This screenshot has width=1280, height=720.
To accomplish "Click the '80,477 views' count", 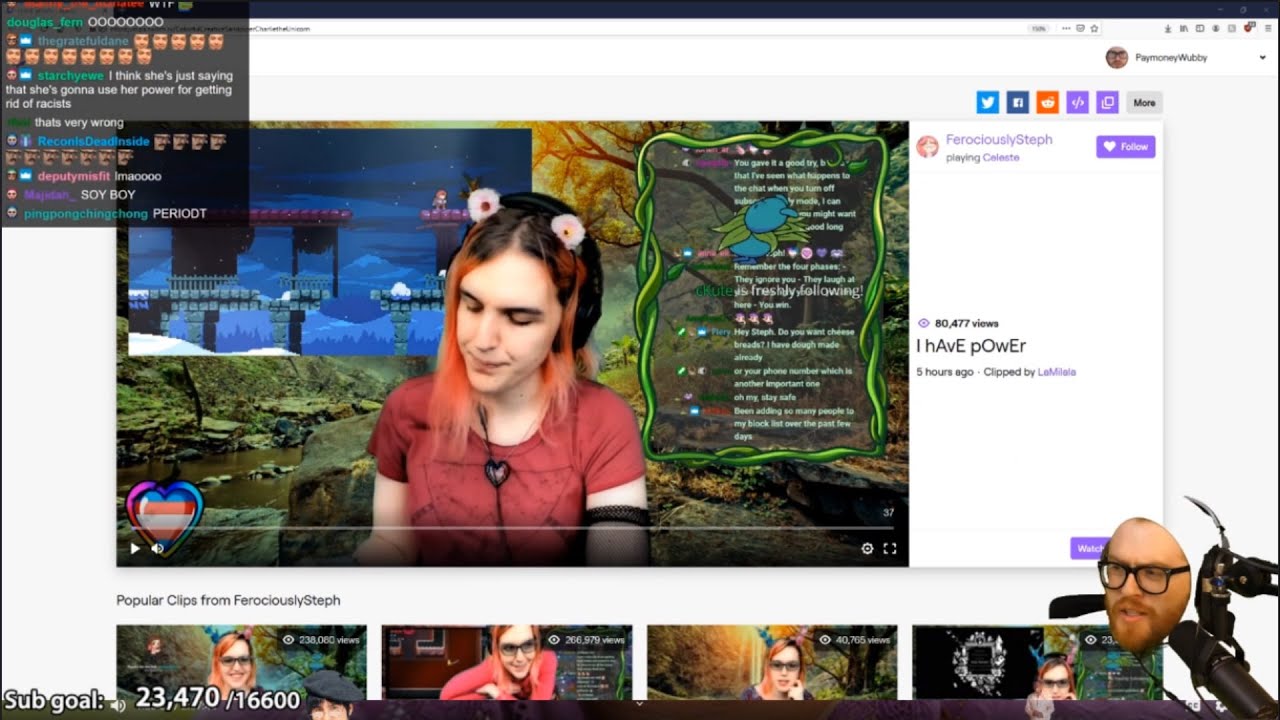I will [x=957, y=323].
